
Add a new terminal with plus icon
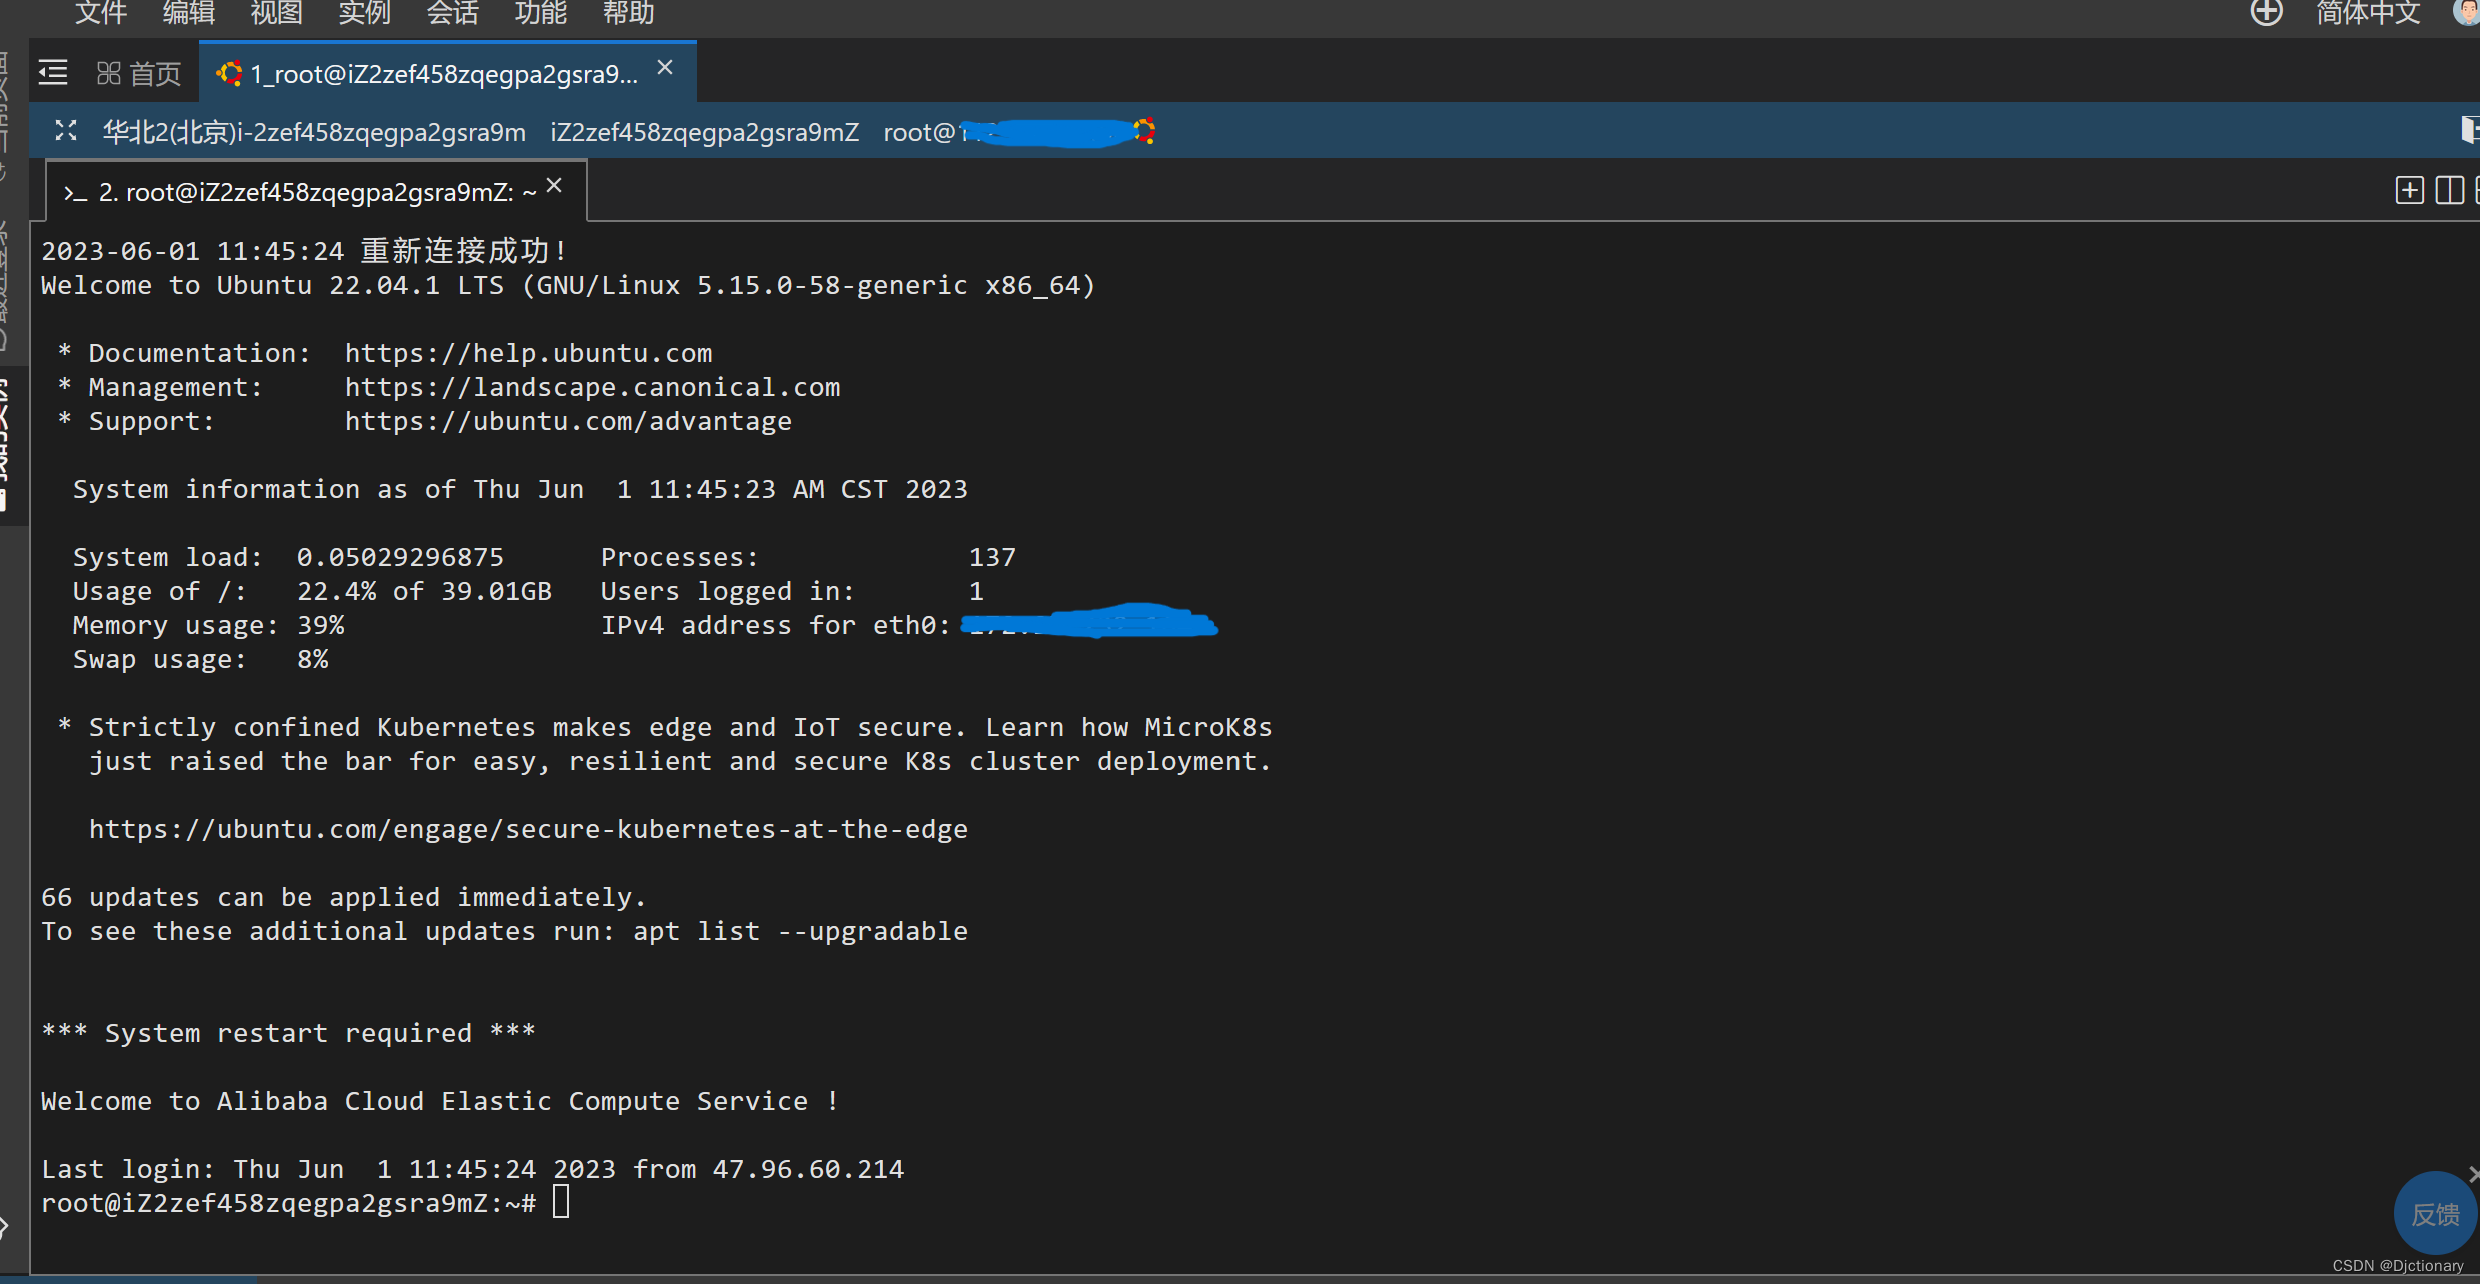click(x=2410, y=190)
